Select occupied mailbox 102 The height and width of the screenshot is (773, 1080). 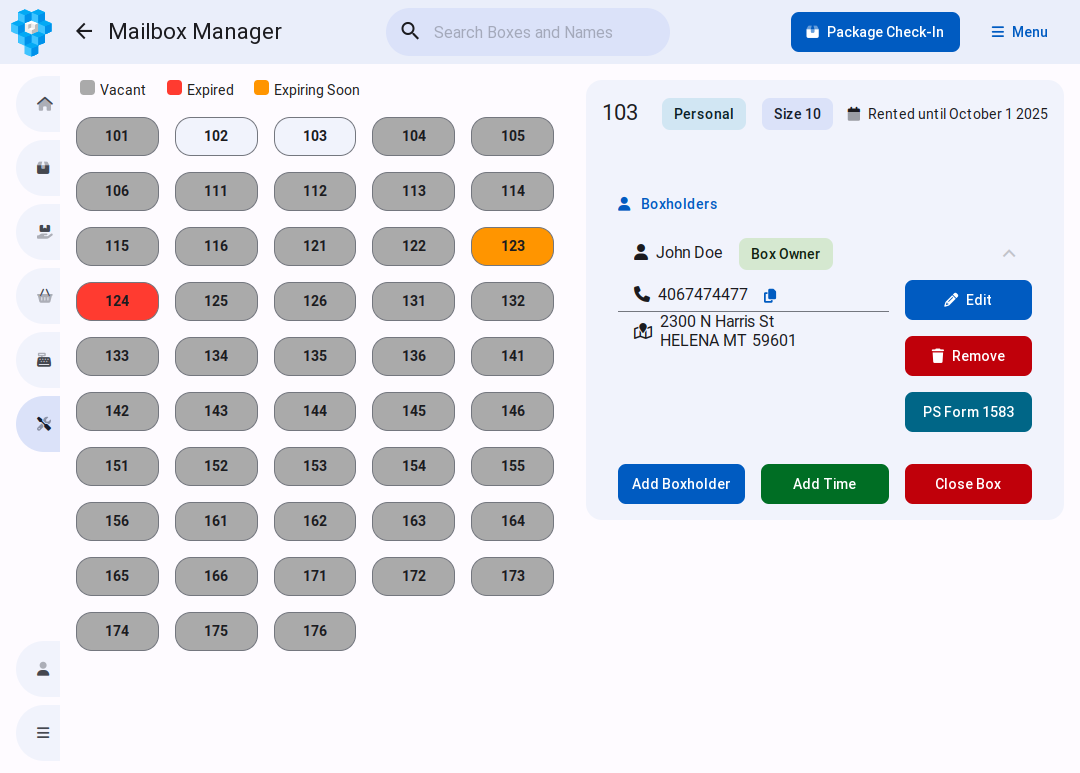(216, 136)
